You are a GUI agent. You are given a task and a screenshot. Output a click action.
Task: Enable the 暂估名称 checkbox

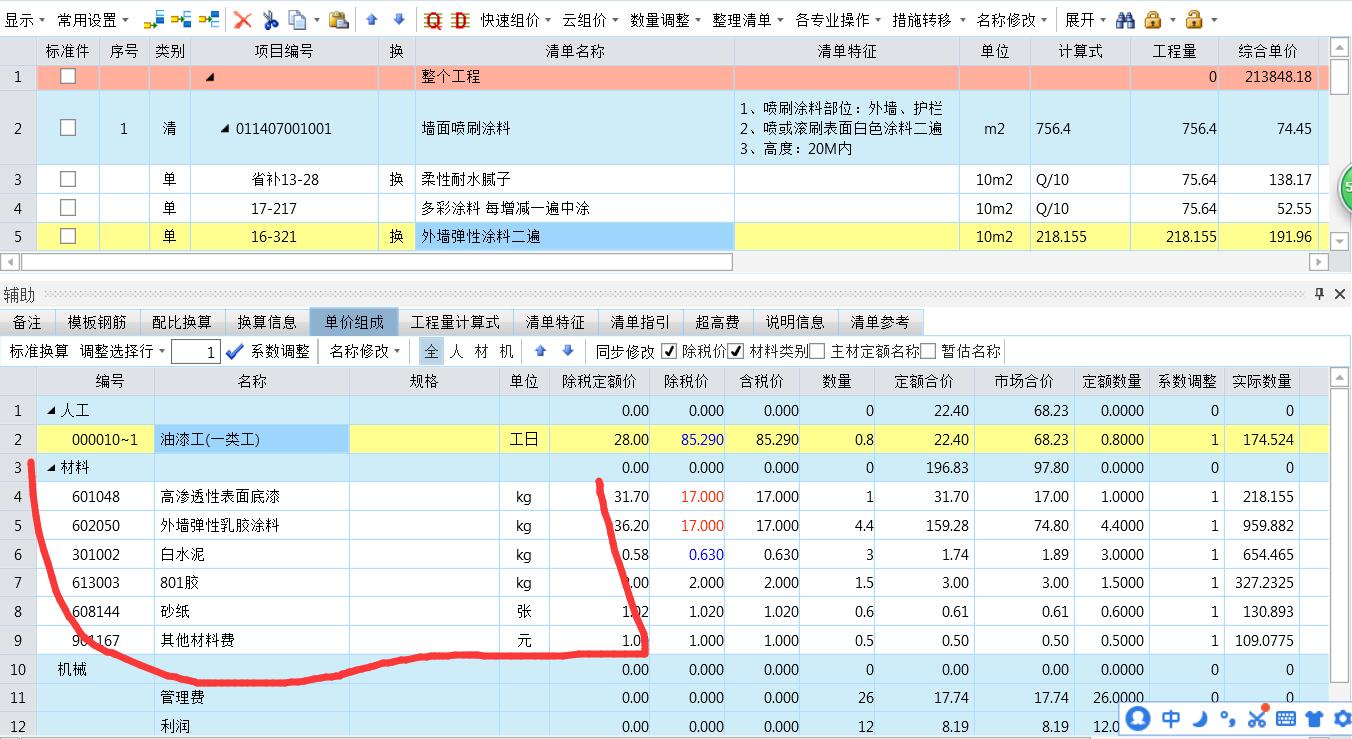[x=928, y=351]
